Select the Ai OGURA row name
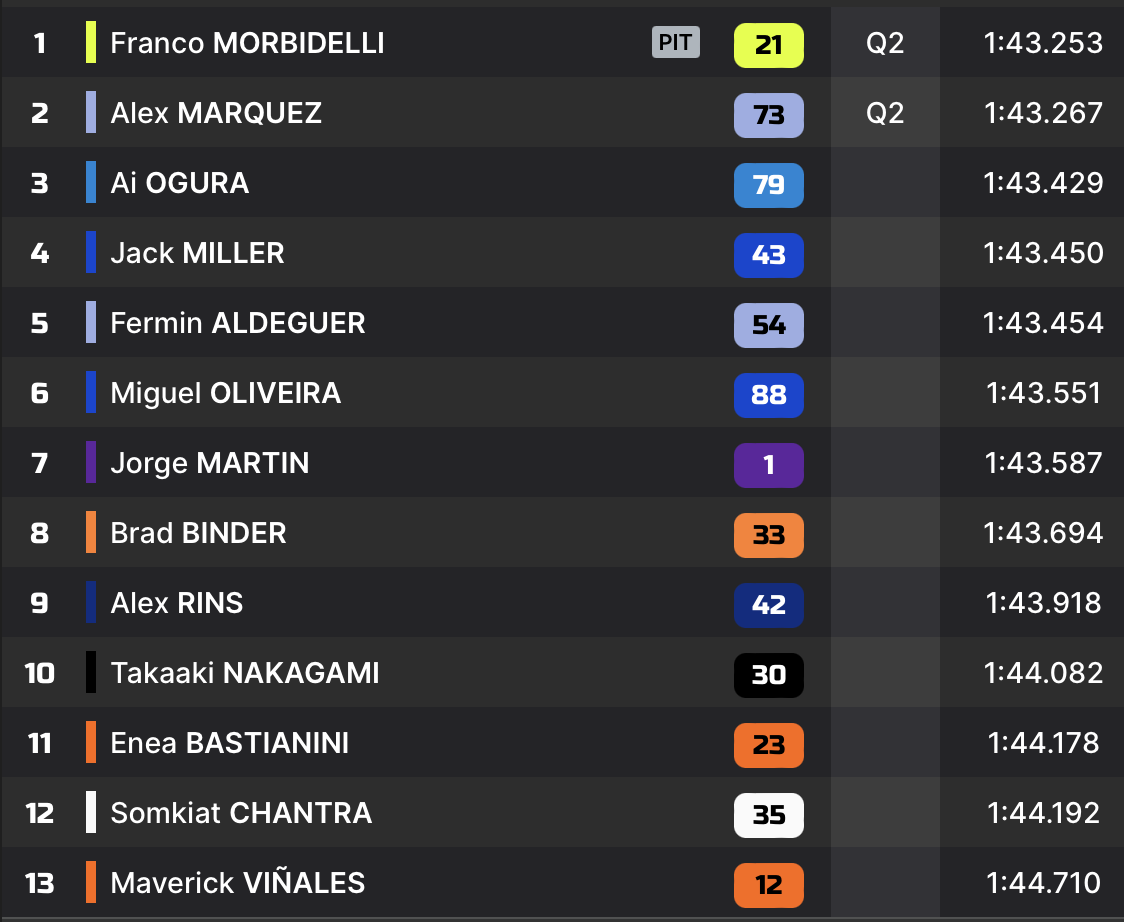The height and width of the screenshot is (922, 1124). pos(179,183)
